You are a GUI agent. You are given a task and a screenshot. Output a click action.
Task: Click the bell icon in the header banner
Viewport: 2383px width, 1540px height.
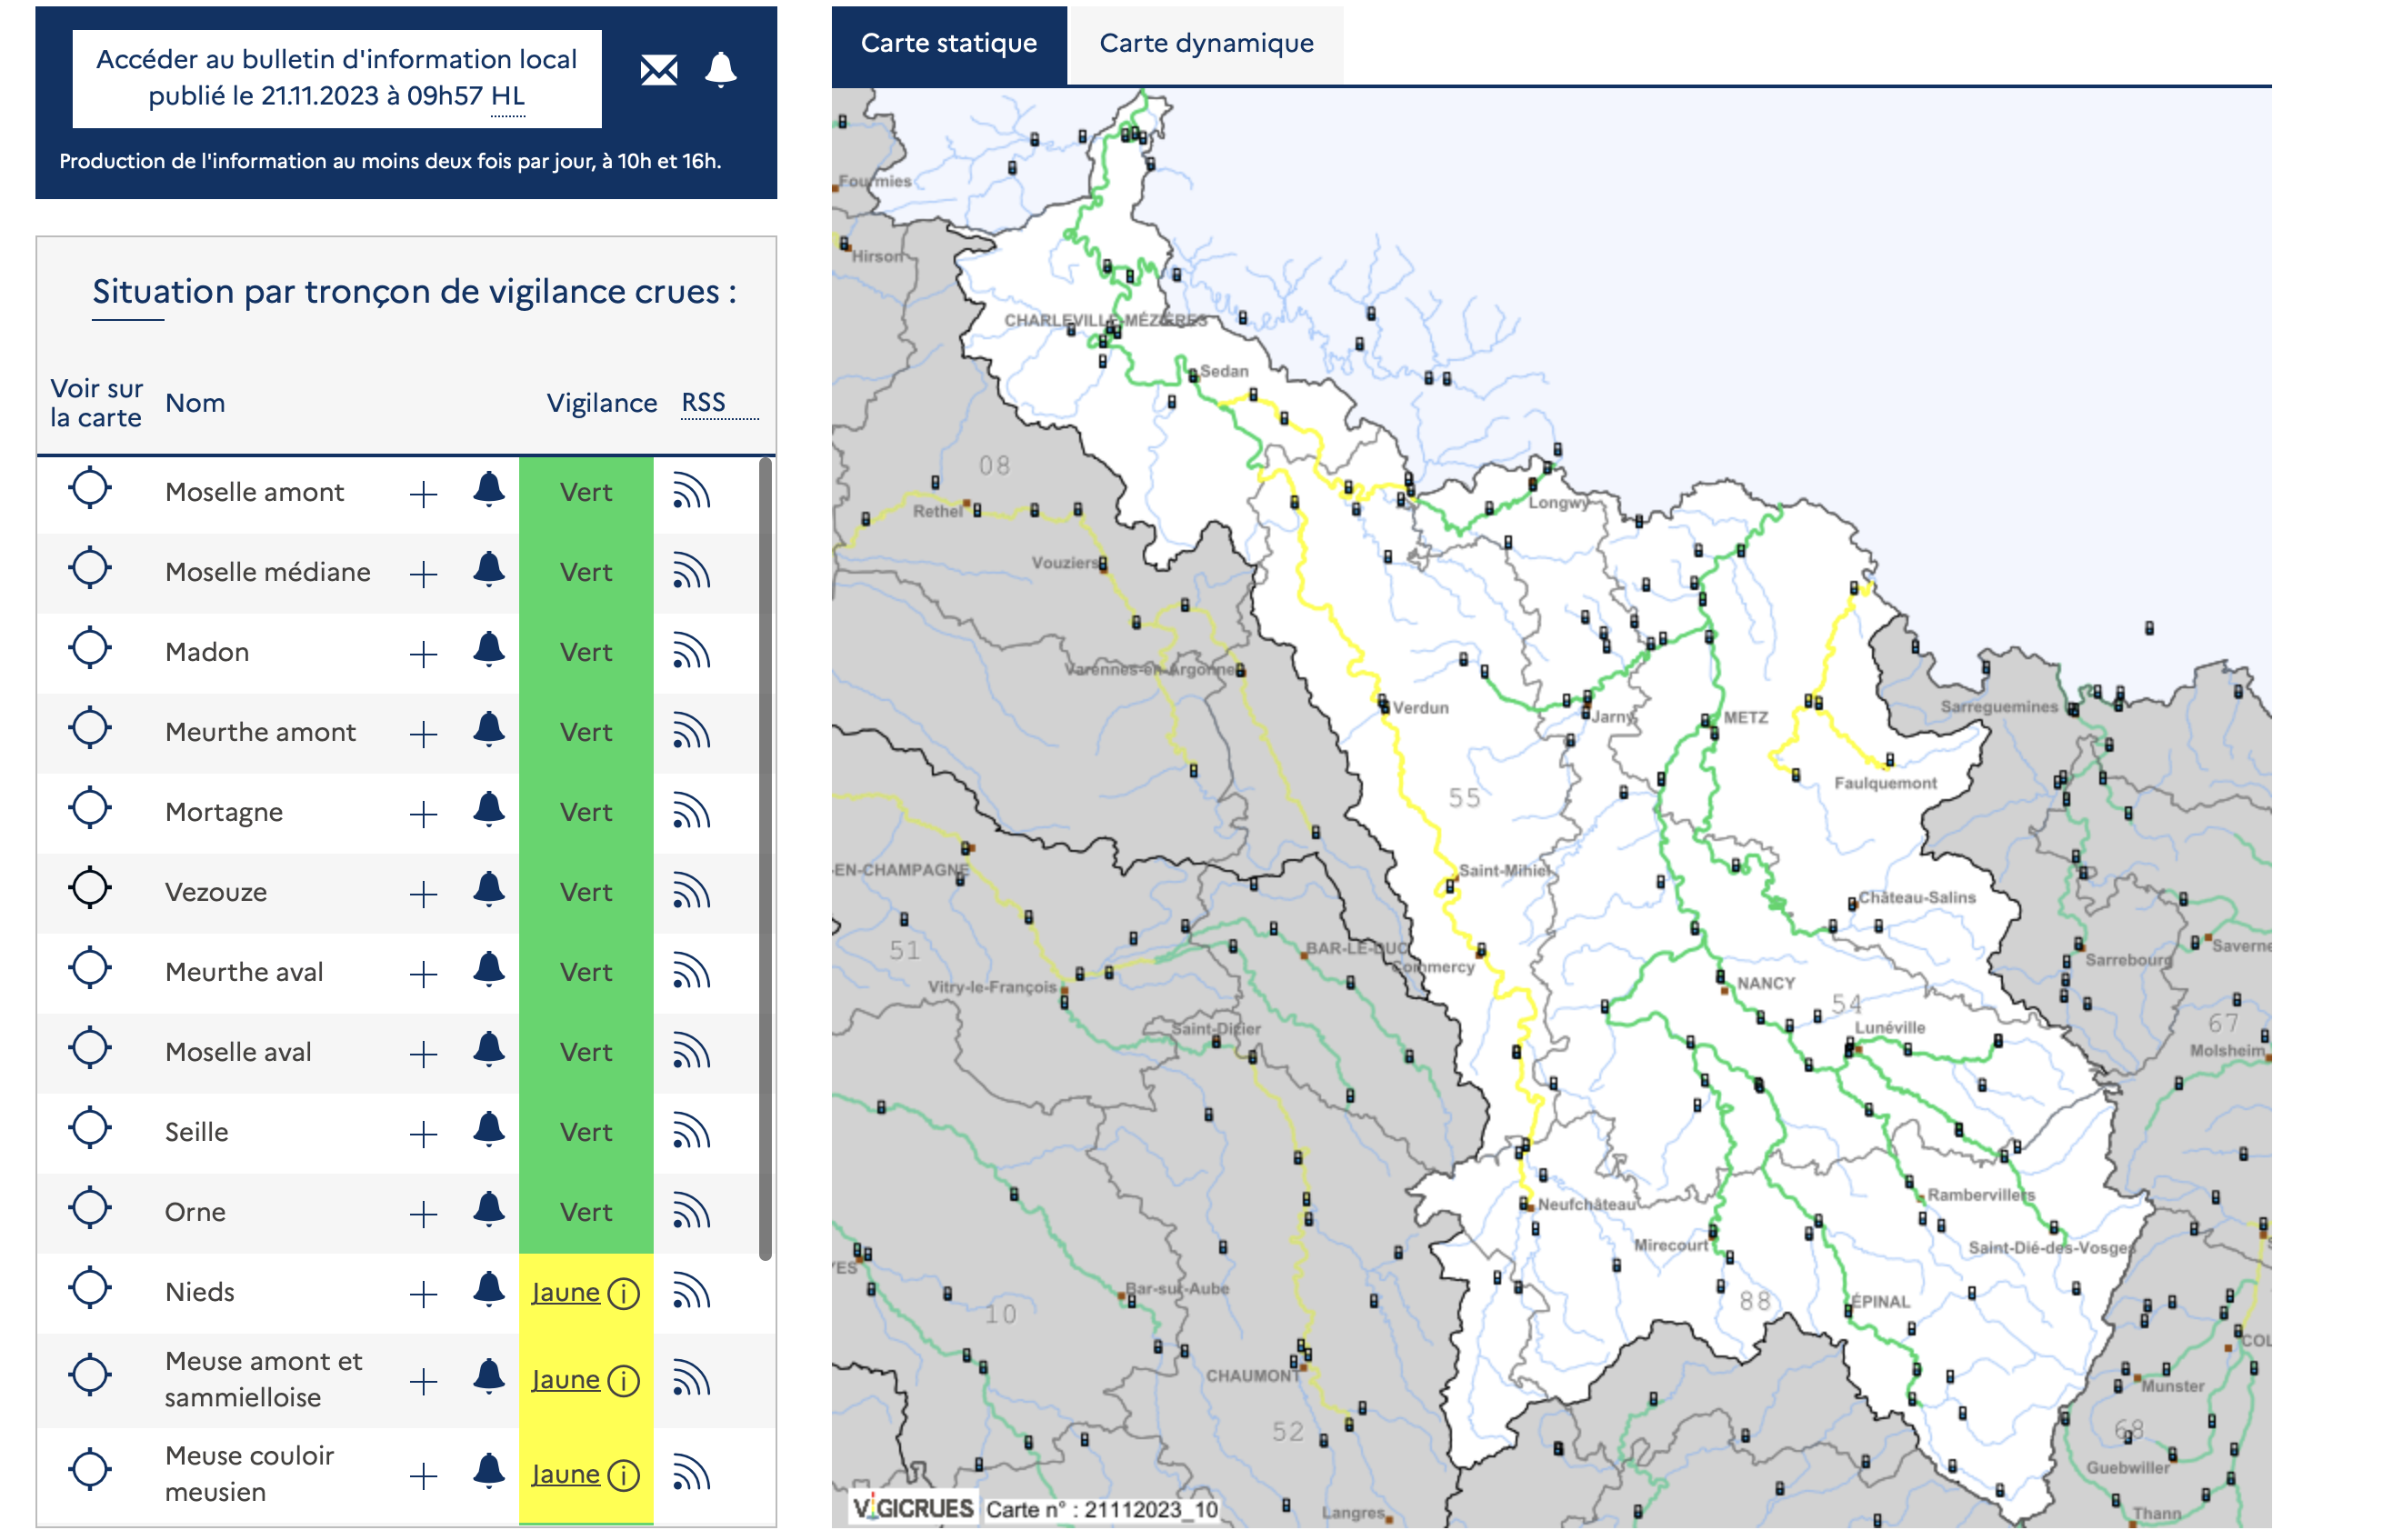(x=720, y=70)
